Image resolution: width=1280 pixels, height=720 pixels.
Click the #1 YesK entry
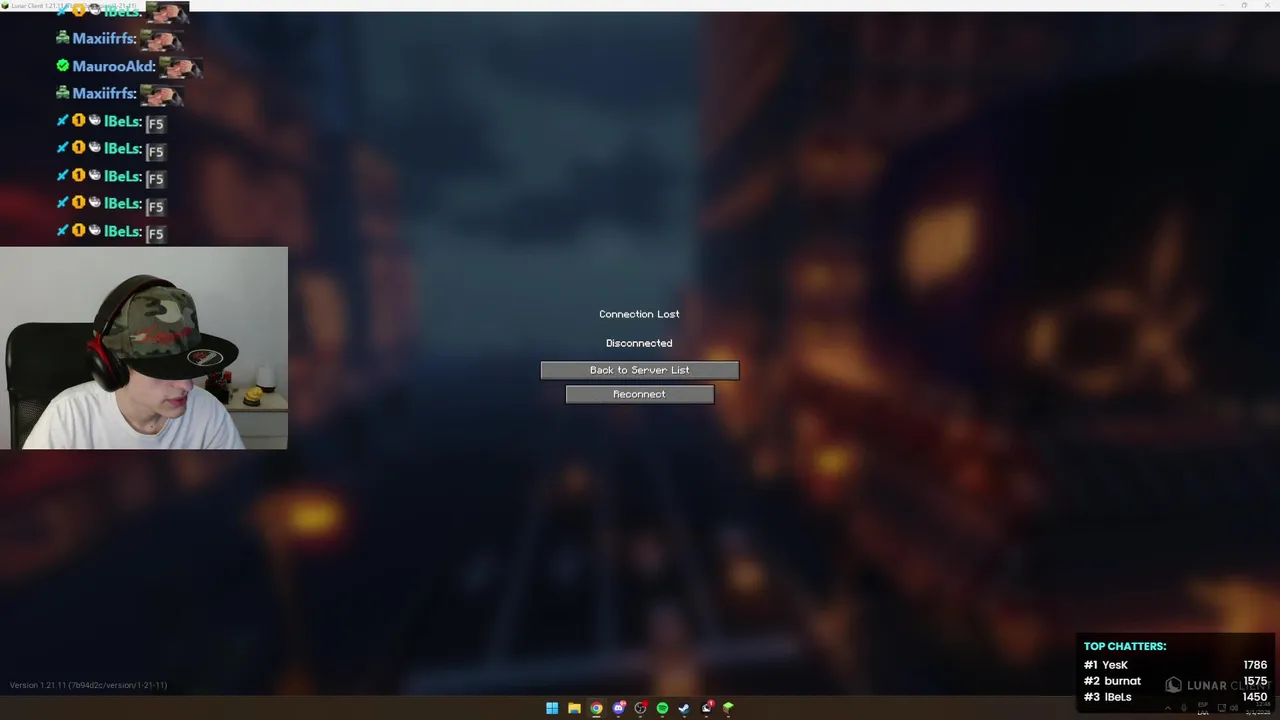click(x=1106, y=665)
